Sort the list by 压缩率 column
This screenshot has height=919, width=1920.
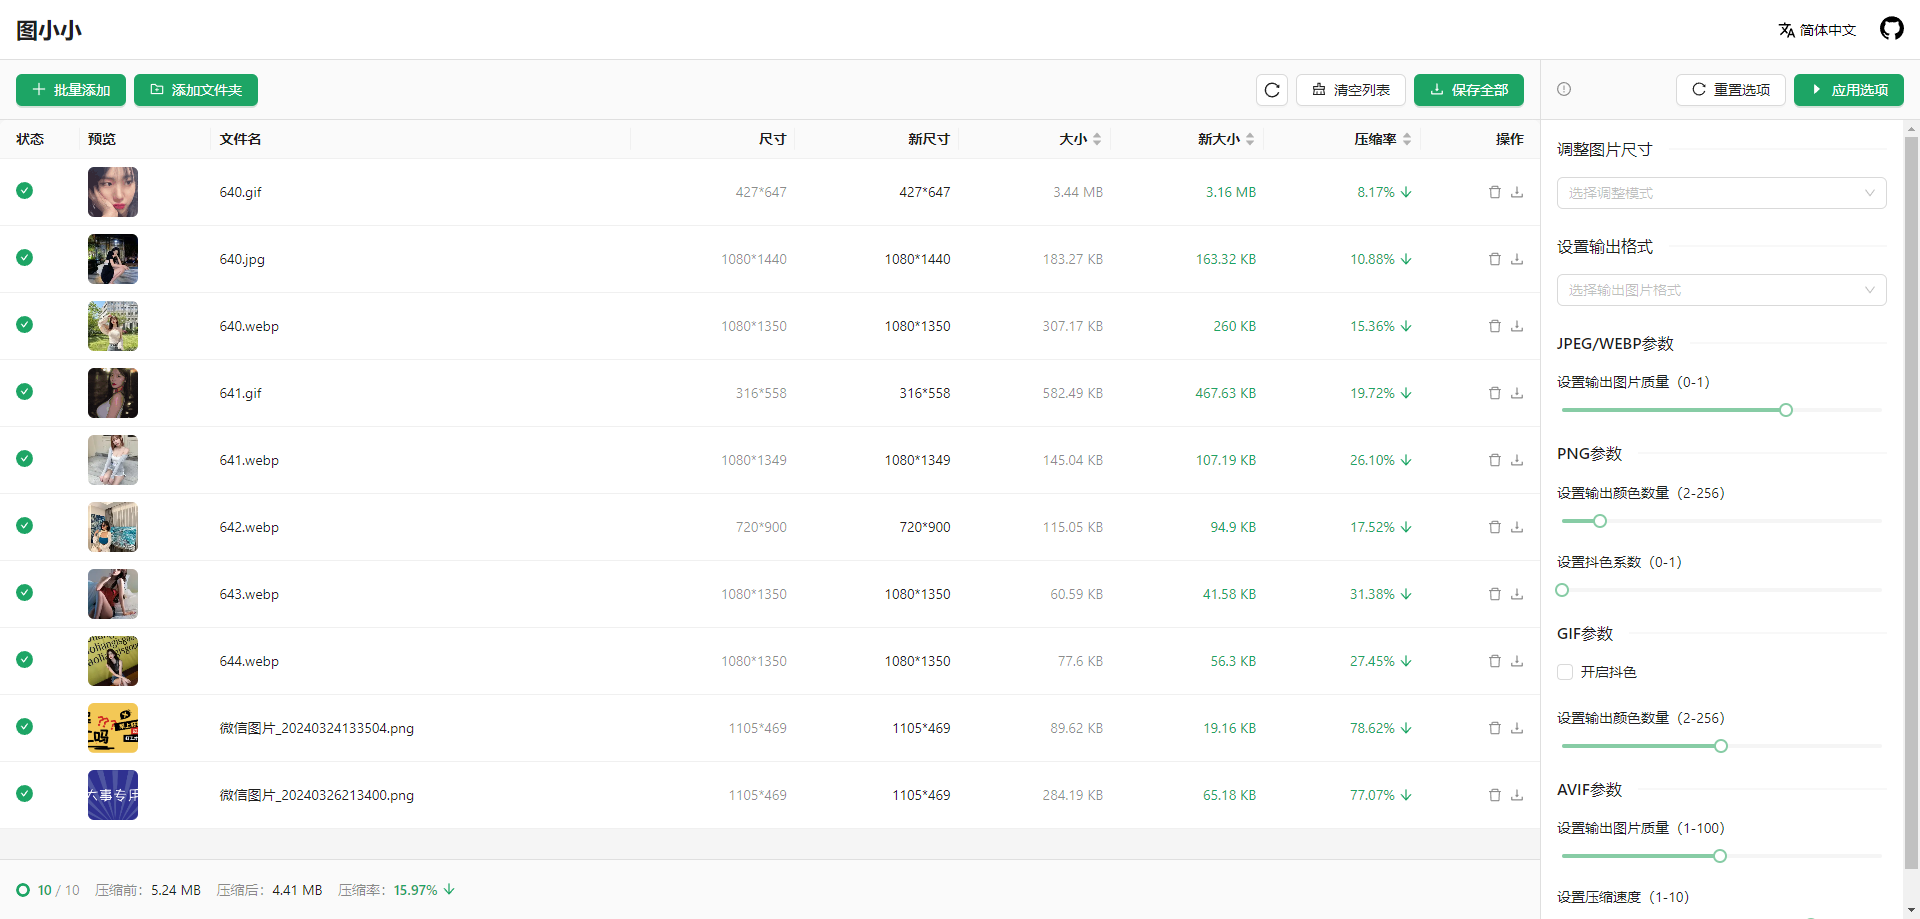[1383, 139]
